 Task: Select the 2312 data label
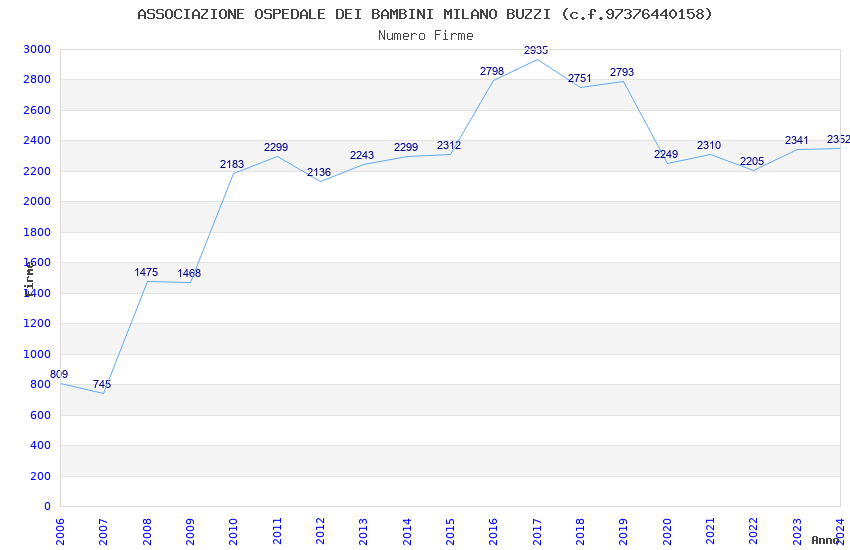[449, 145]
